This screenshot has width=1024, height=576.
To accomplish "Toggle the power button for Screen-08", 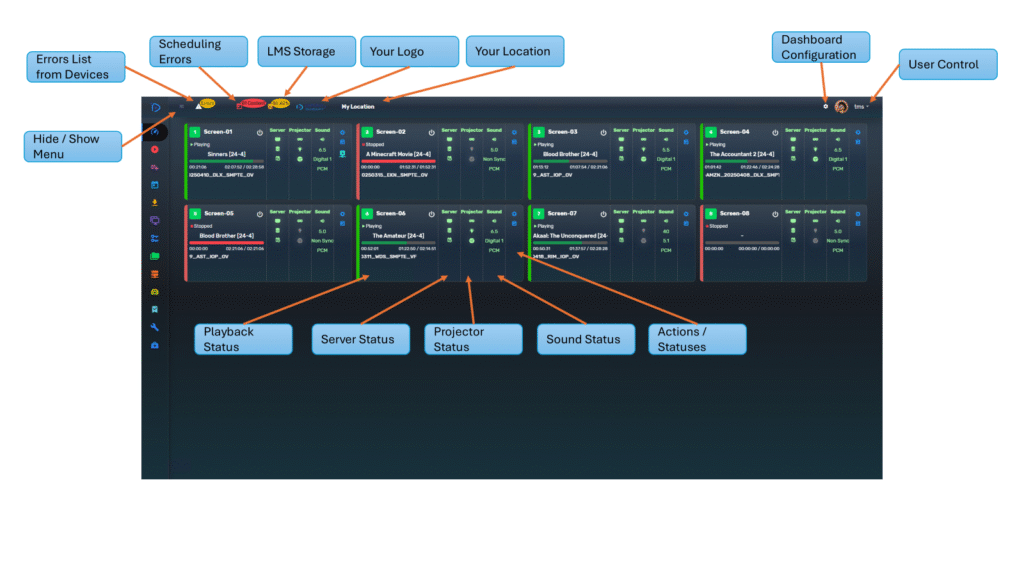I will [776, 213].
